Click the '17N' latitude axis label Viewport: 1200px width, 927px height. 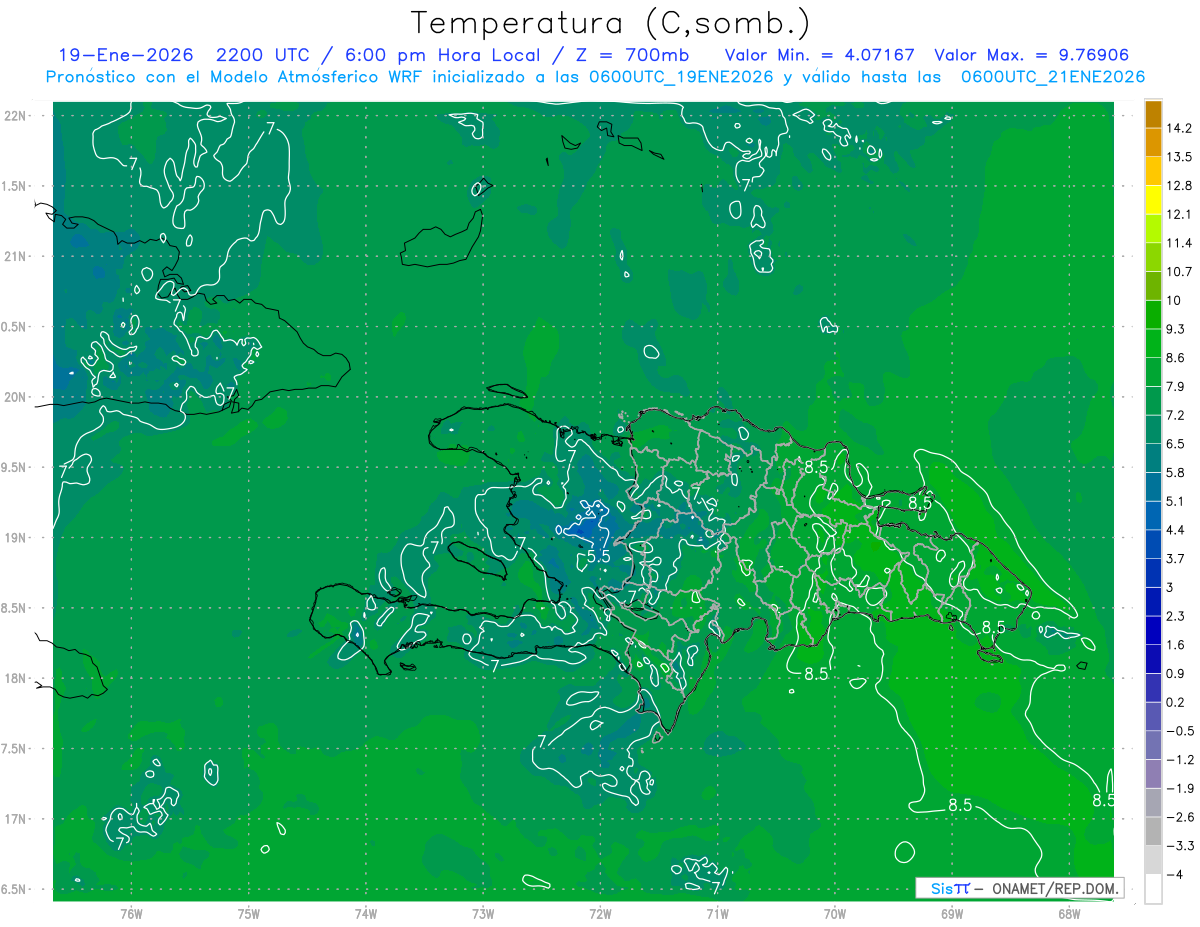(x=14, y=819)
